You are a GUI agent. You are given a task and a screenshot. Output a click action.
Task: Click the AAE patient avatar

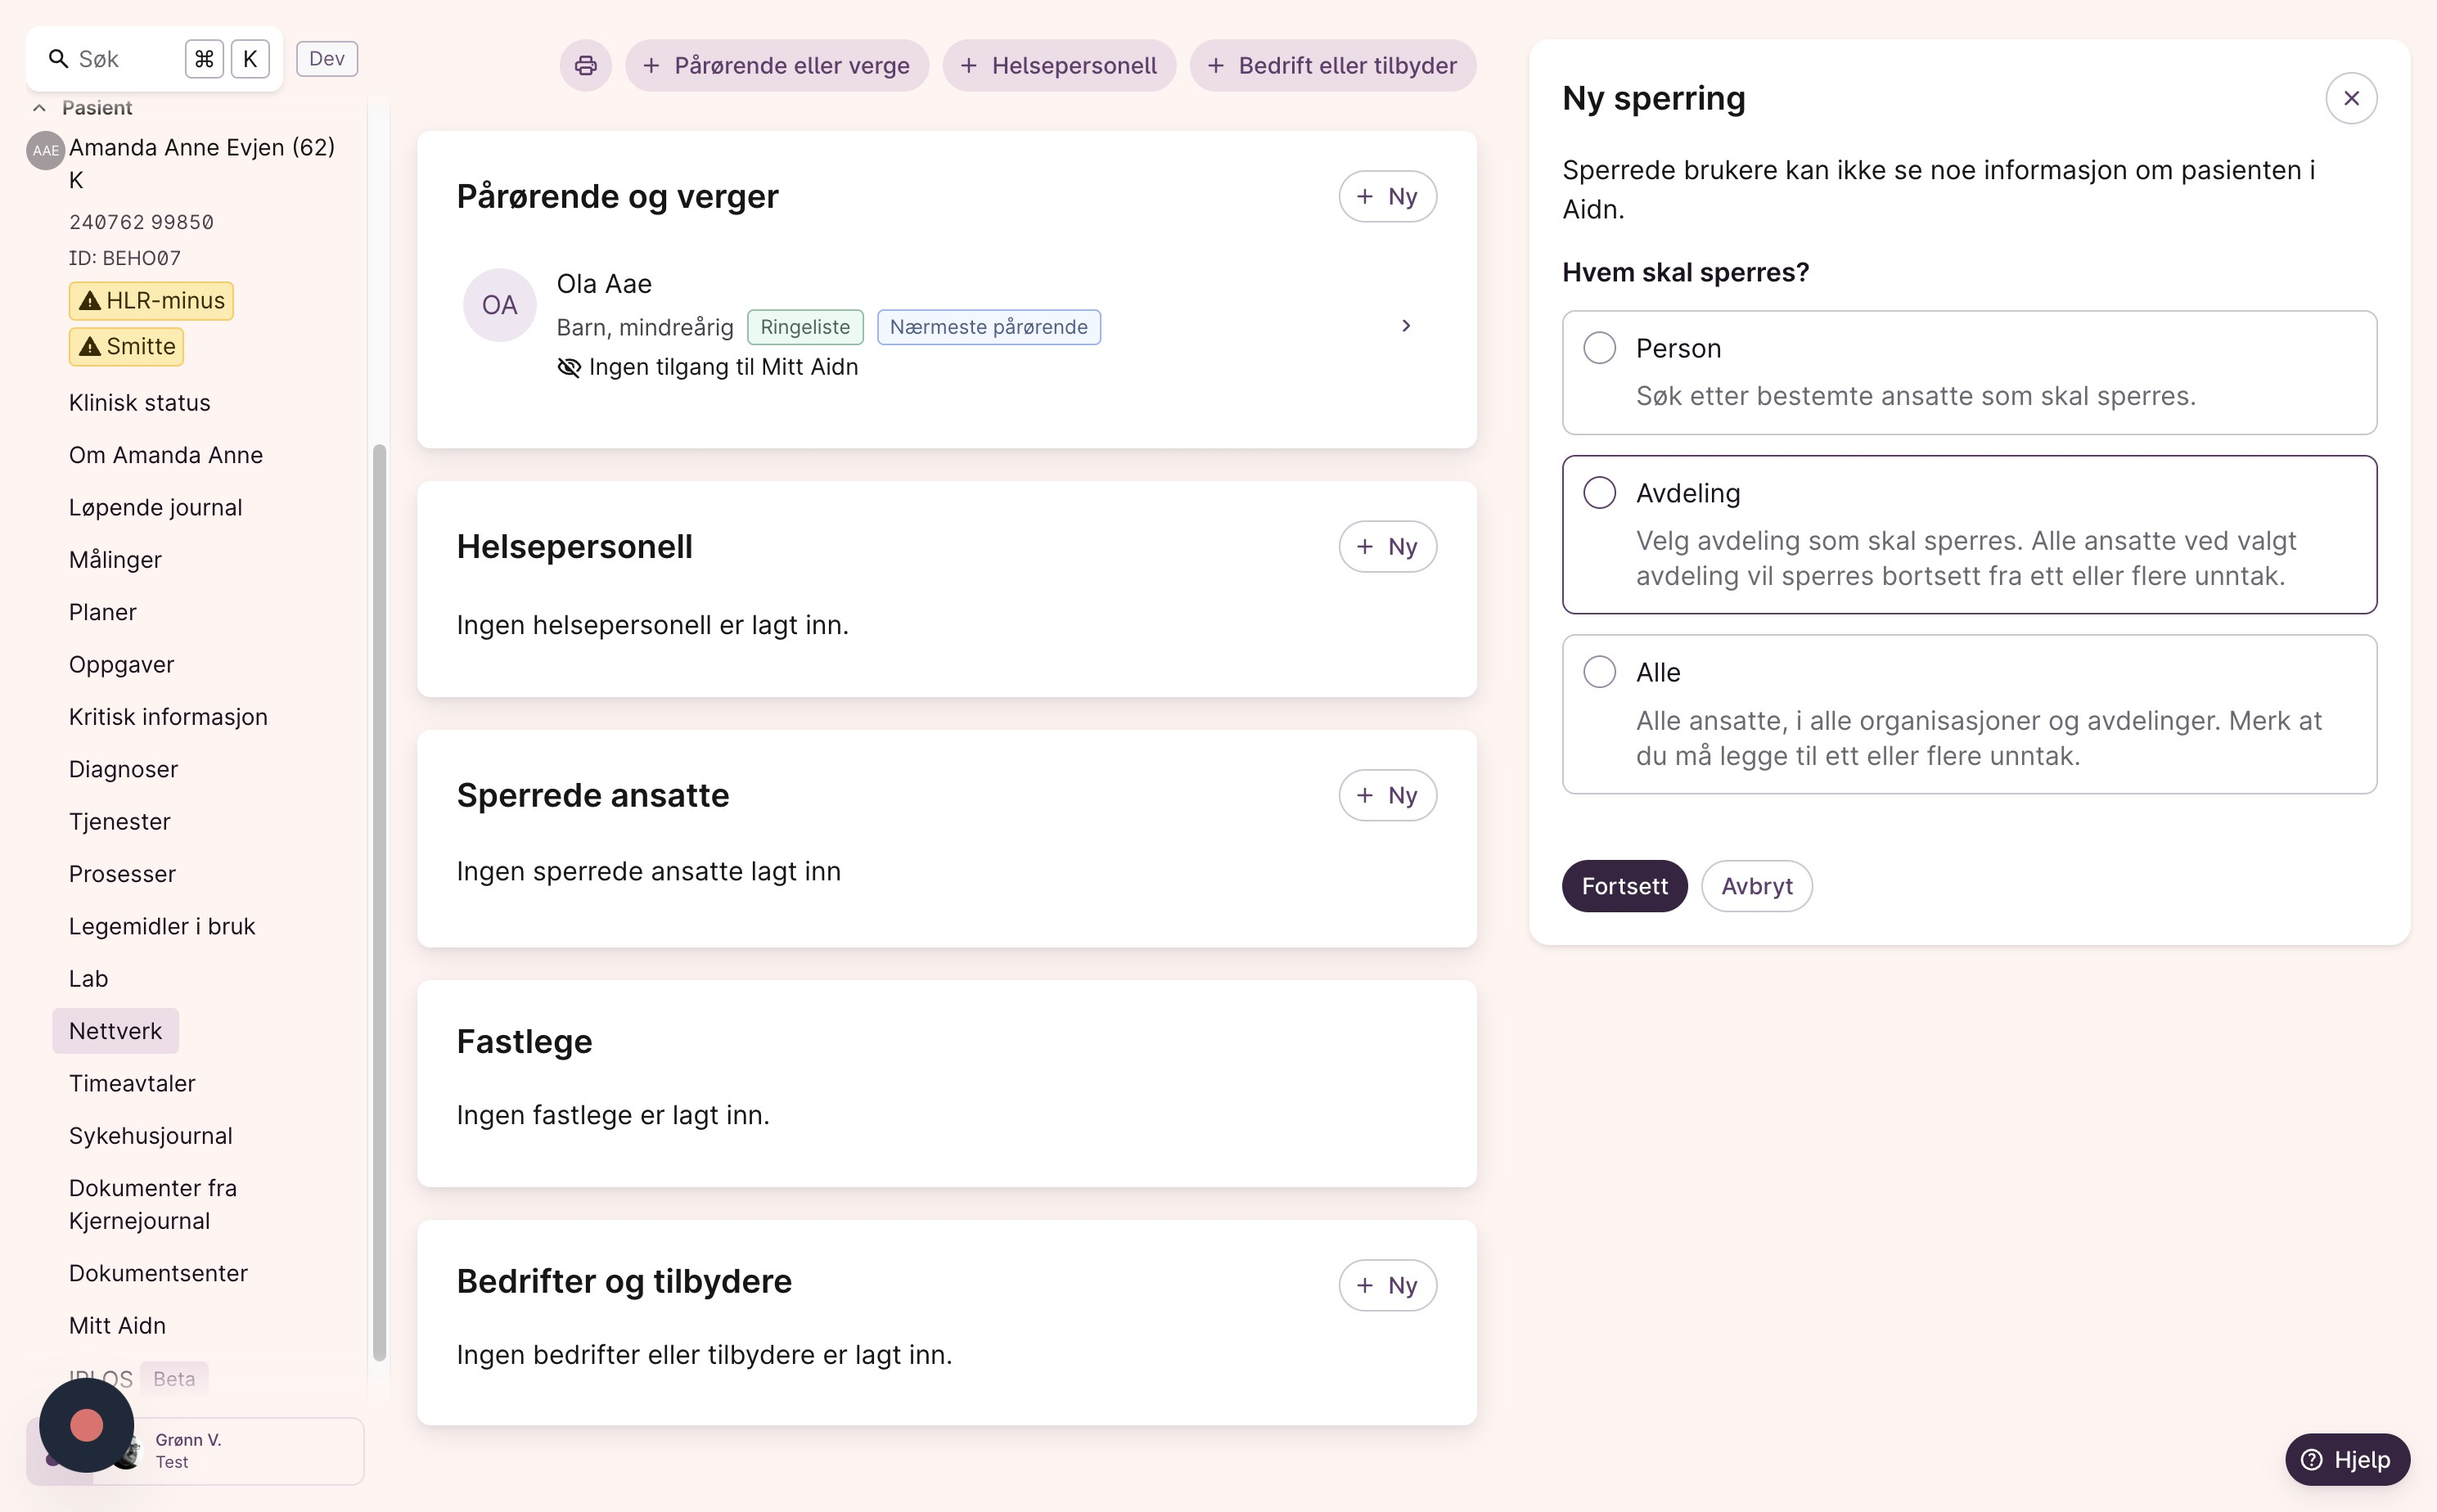point(45,151)
